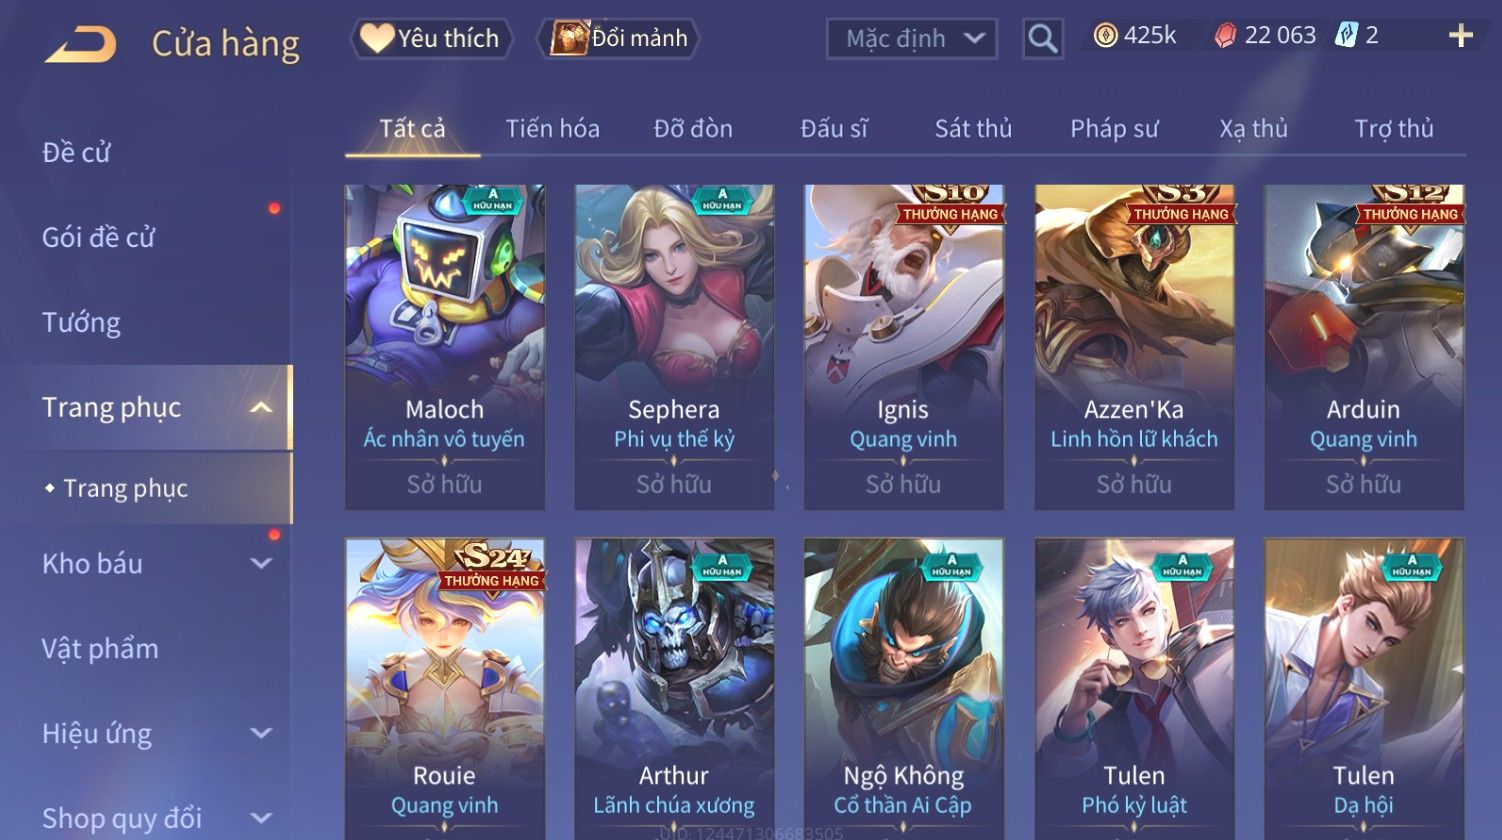
Task: Go to Gói đề cử section
Action: point(98,237)
